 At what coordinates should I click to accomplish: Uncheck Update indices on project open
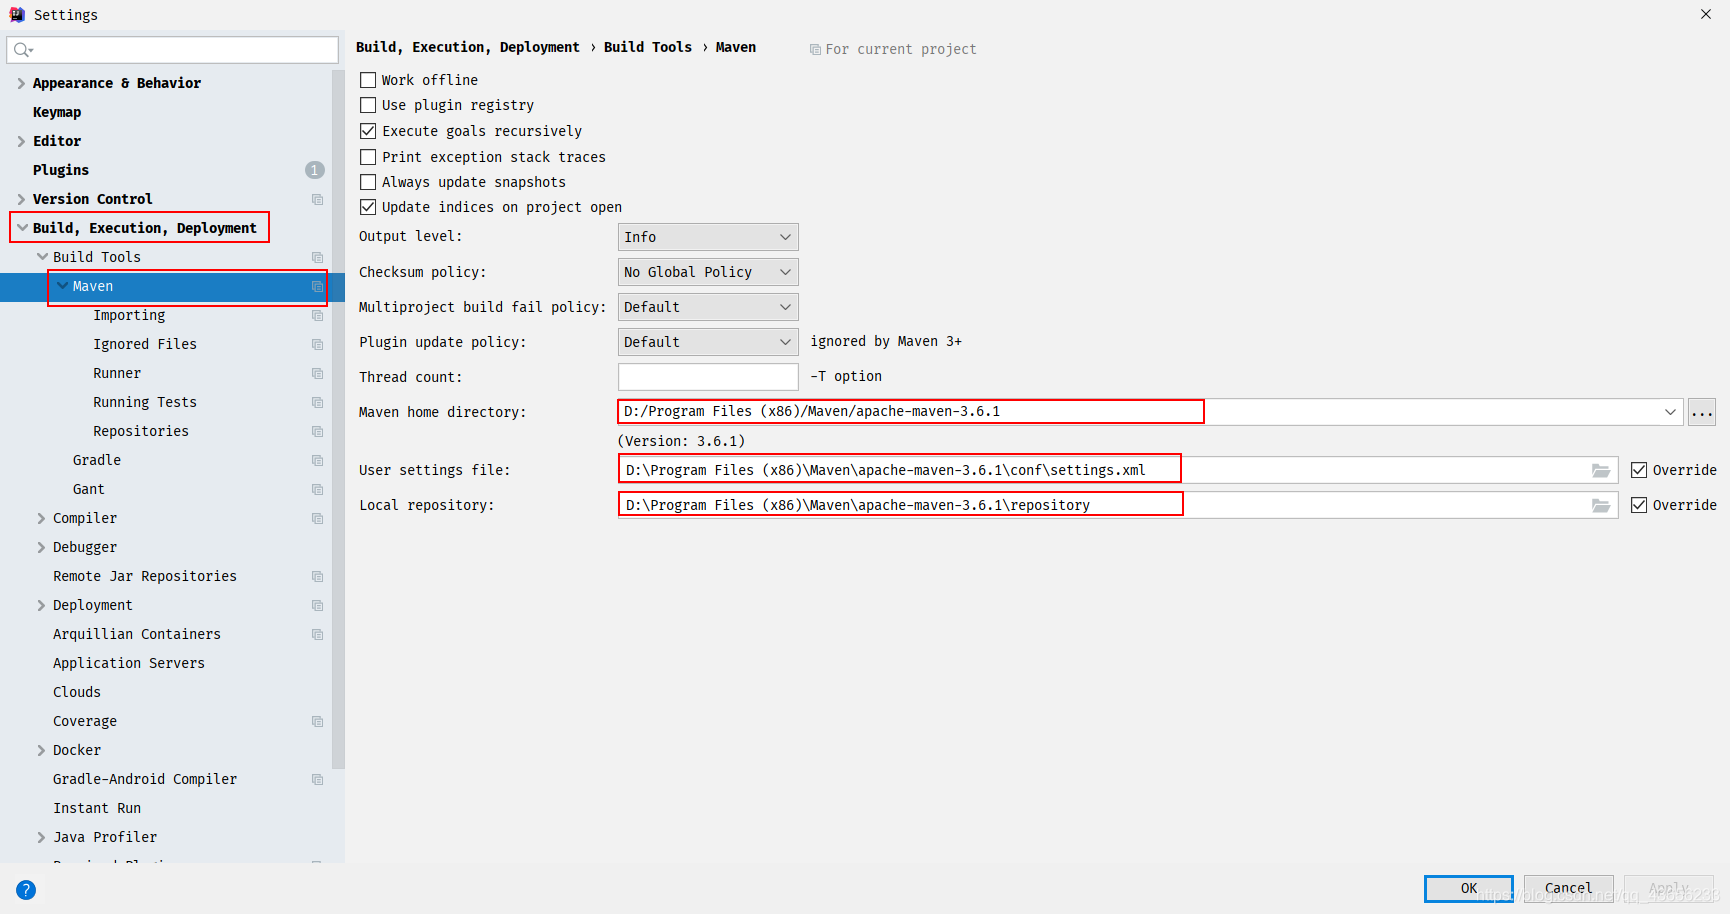click(x=368, y=207)
